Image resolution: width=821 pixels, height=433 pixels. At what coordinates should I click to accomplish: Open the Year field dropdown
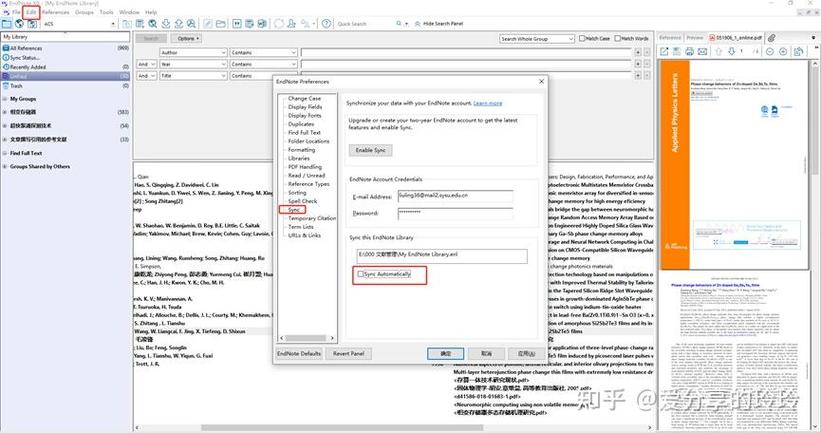[x=193, y=64]
